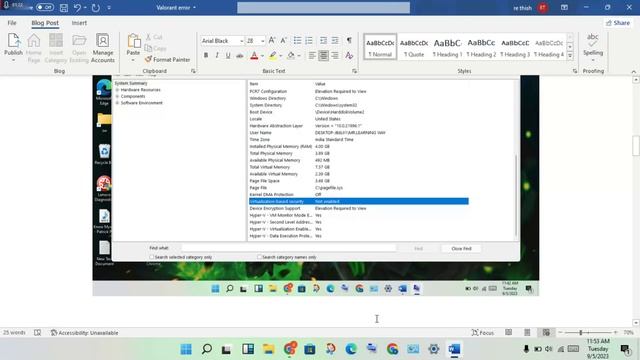Apply strikethrough formatting
640x360 pixels.
tap(240, 55)
